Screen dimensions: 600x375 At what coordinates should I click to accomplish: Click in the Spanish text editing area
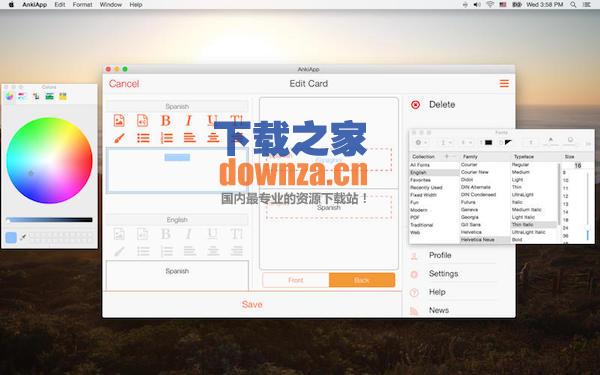click(177, 170)
